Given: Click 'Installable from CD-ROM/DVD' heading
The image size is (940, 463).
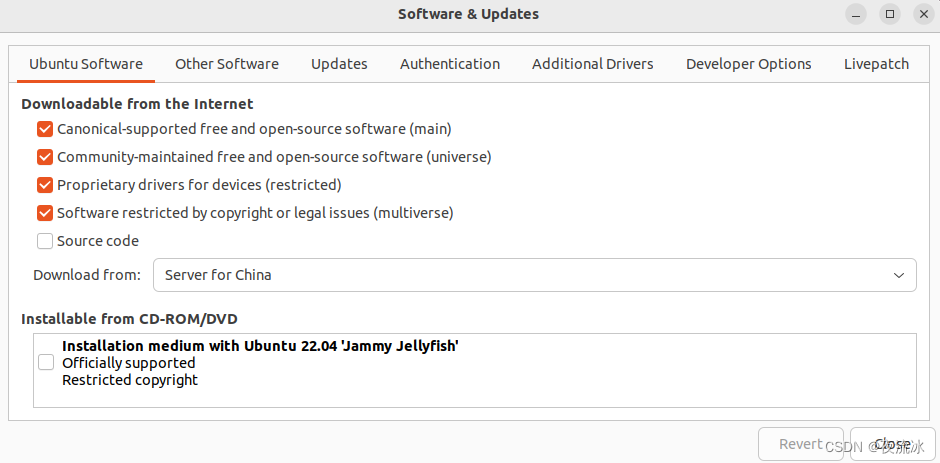Looking at the screenshot, I should tap(129, 319).
